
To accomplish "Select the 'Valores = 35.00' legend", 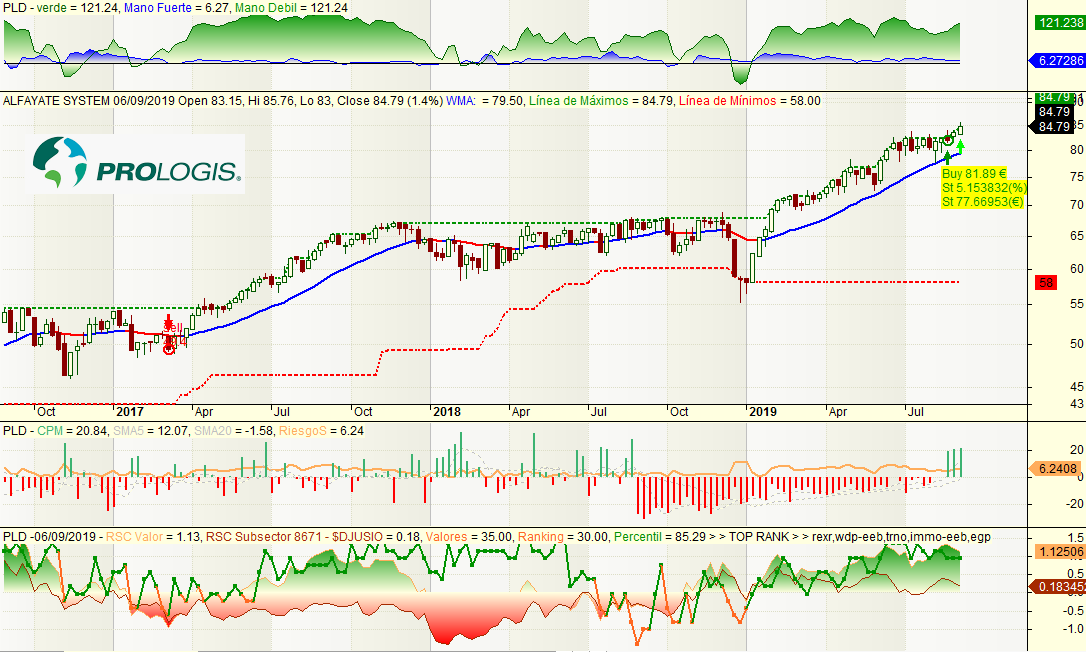I will 469,537.
